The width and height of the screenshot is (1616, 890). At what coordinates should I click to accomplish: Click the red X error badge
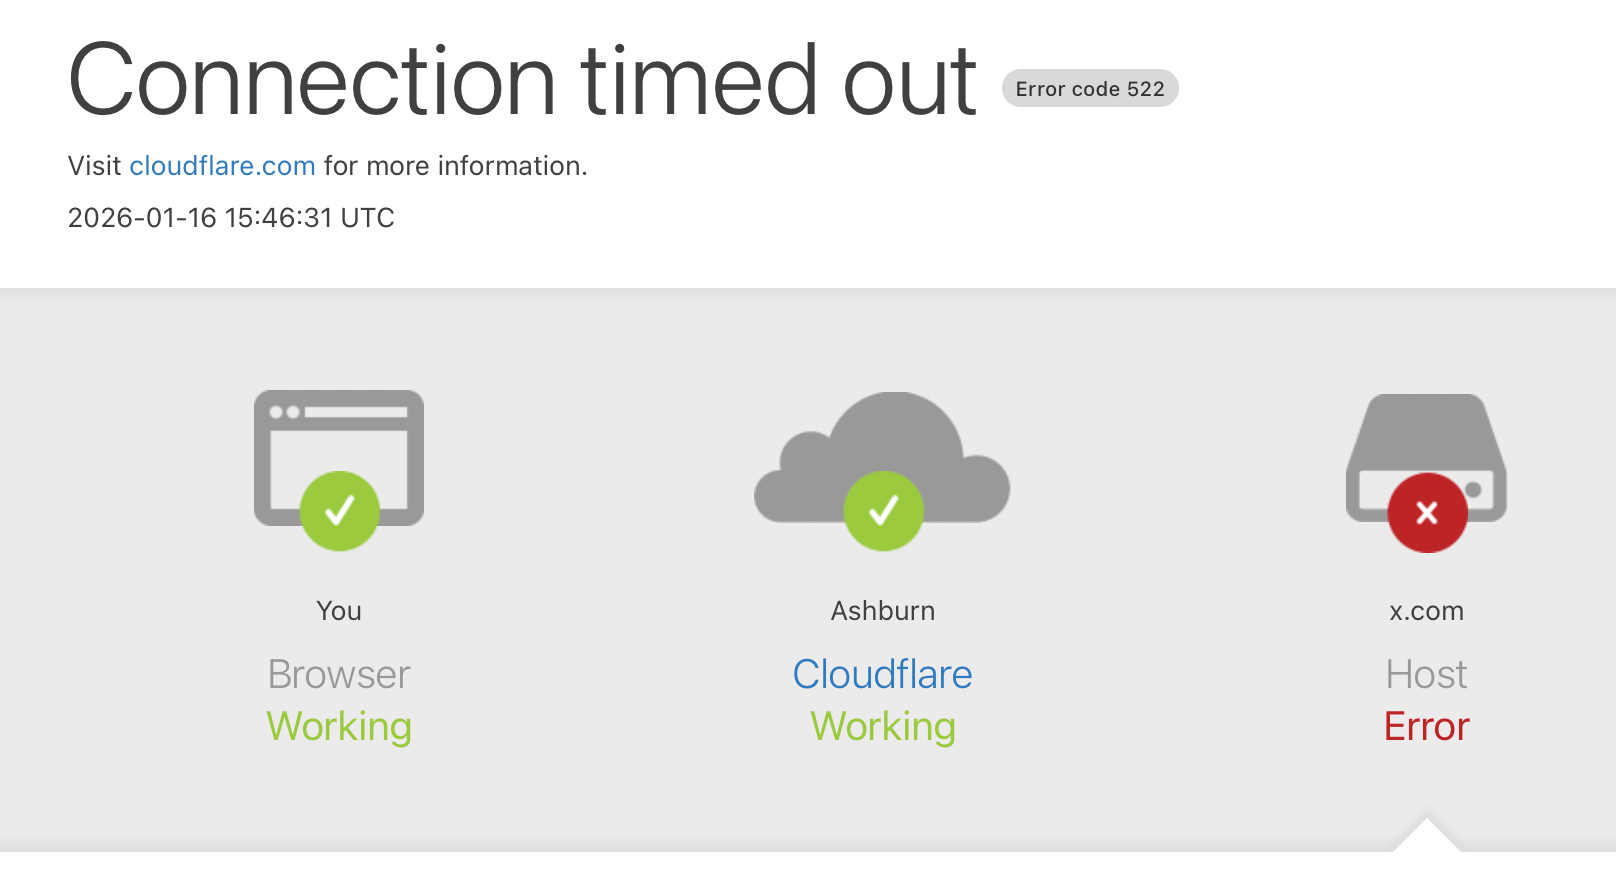(1427, 513)
